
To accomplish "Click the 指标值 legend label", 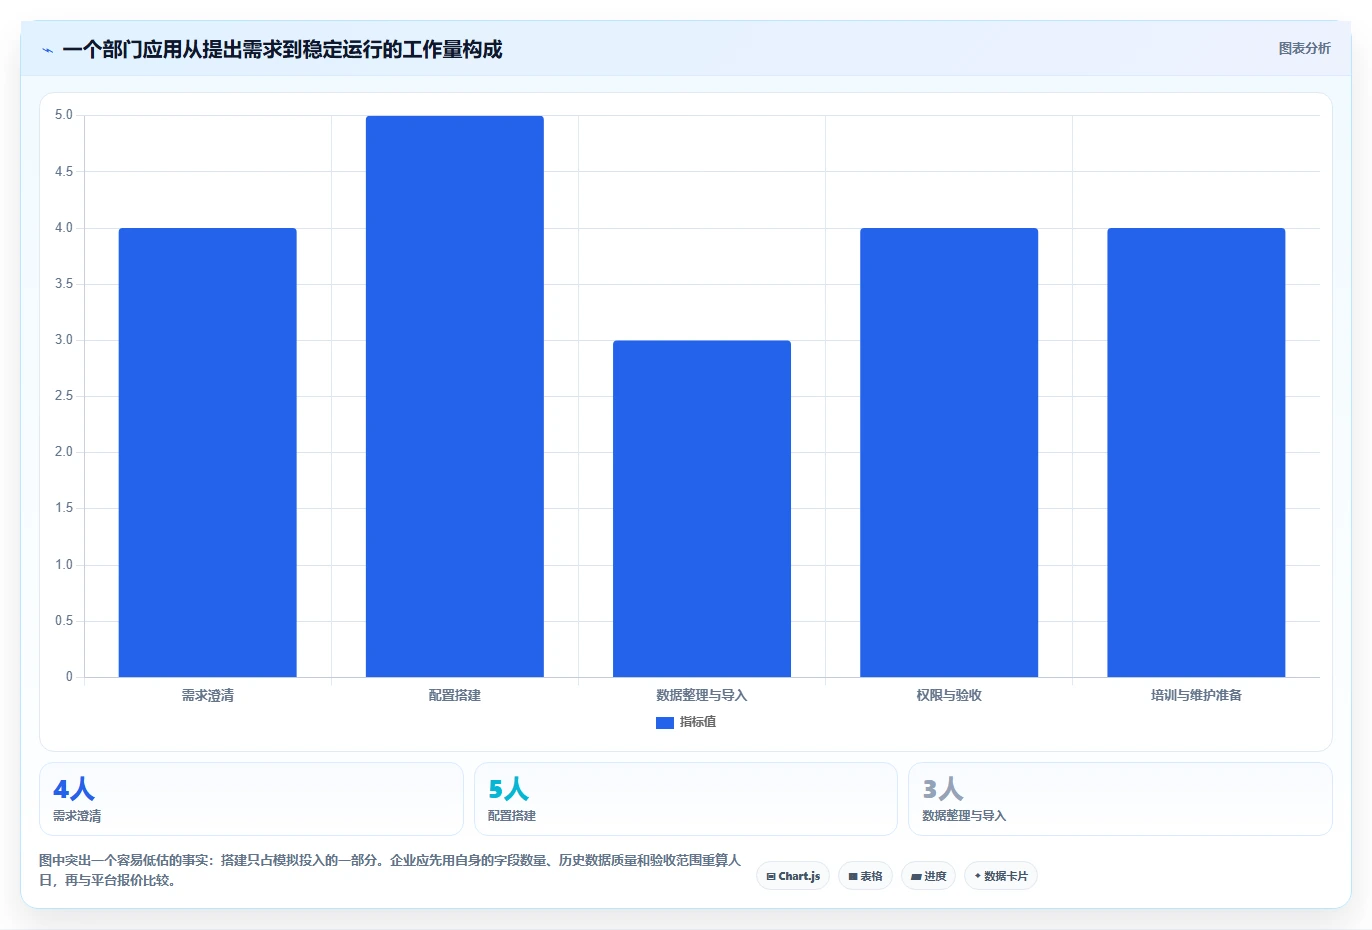I will [698, 722].
